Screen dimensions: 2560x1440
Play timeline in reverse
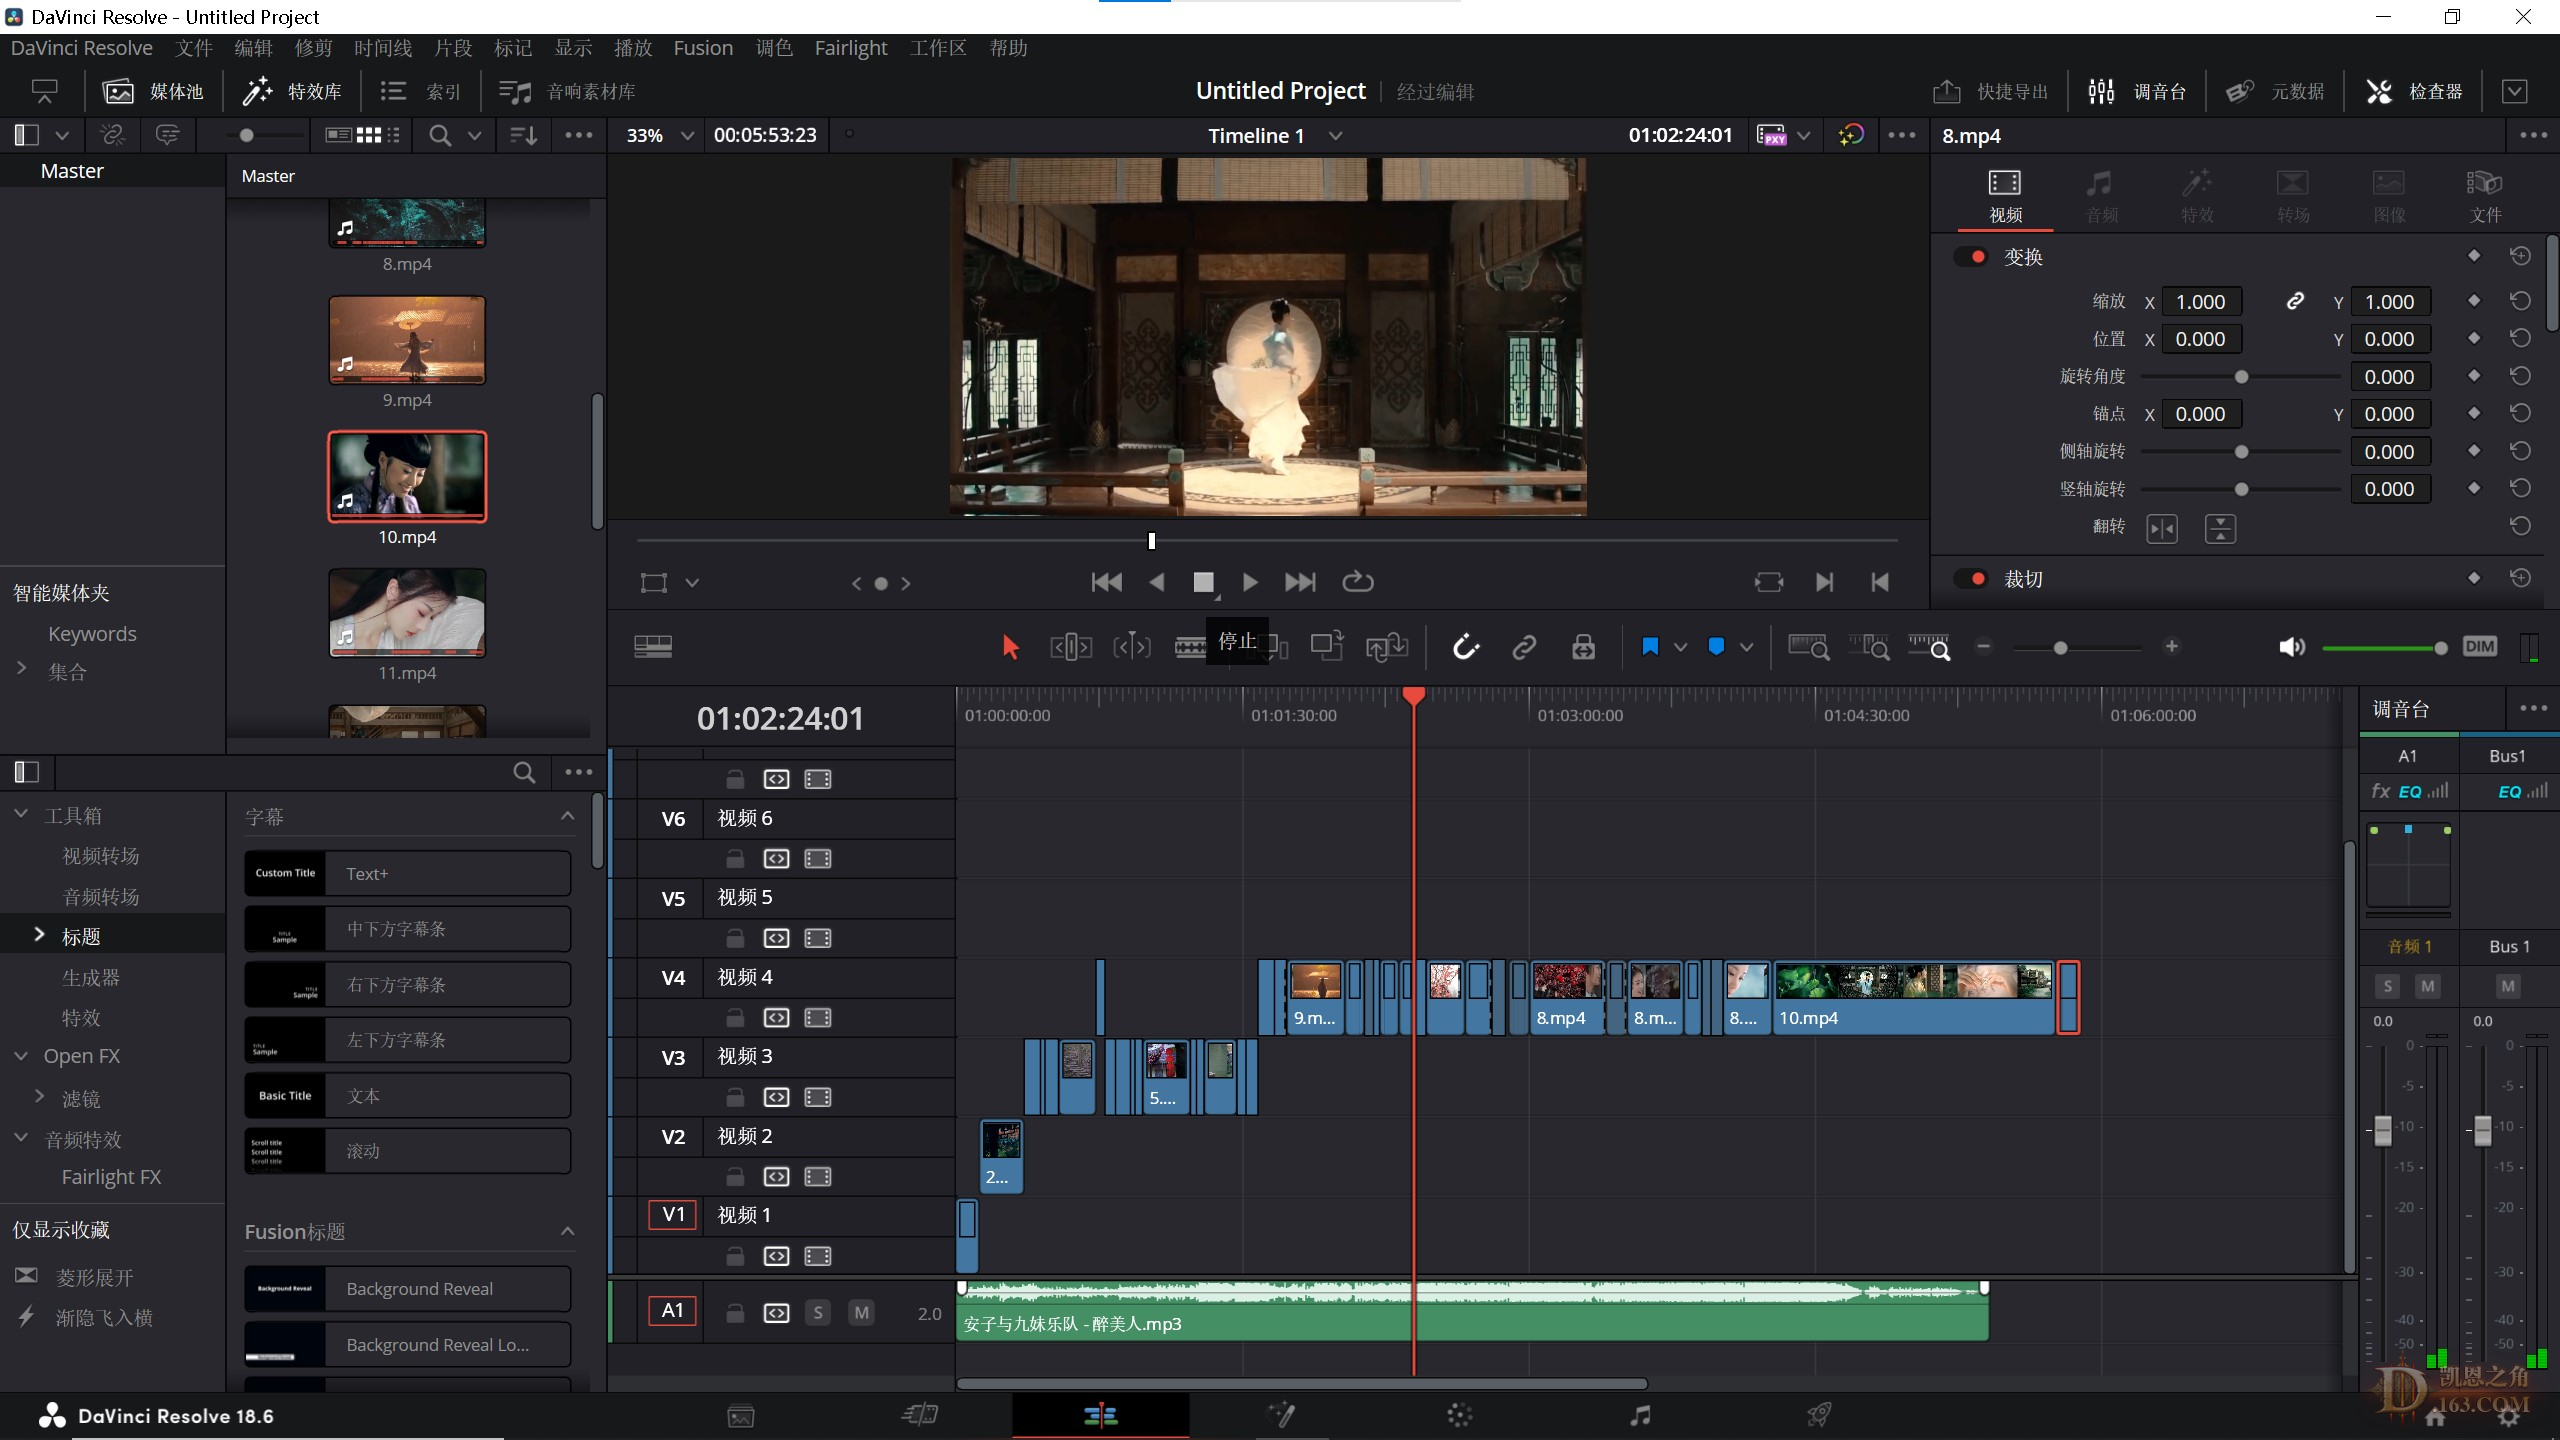[x=1156, y=582]
